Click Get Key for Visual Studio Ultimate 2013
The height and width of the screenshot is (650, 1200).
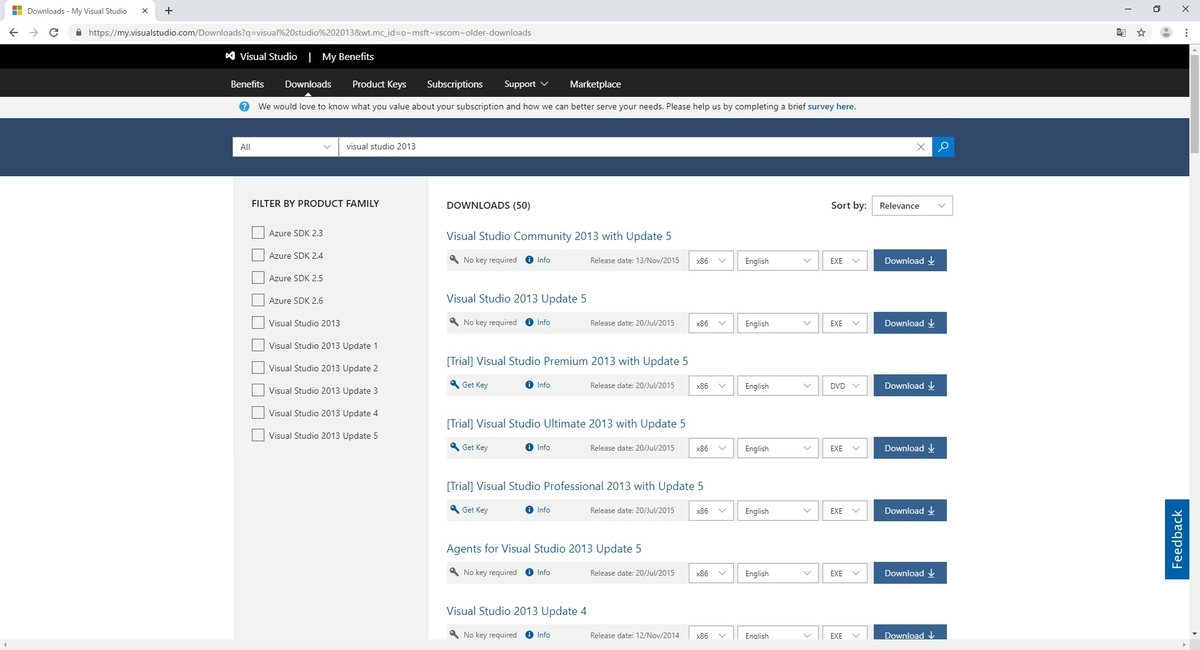pyautogui.click(x=469, y=447)
